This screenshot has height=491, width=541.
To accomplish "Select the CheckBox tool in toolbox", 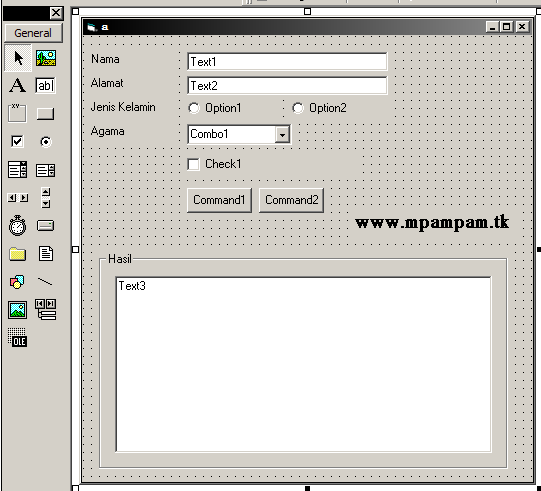I will 17,141.
